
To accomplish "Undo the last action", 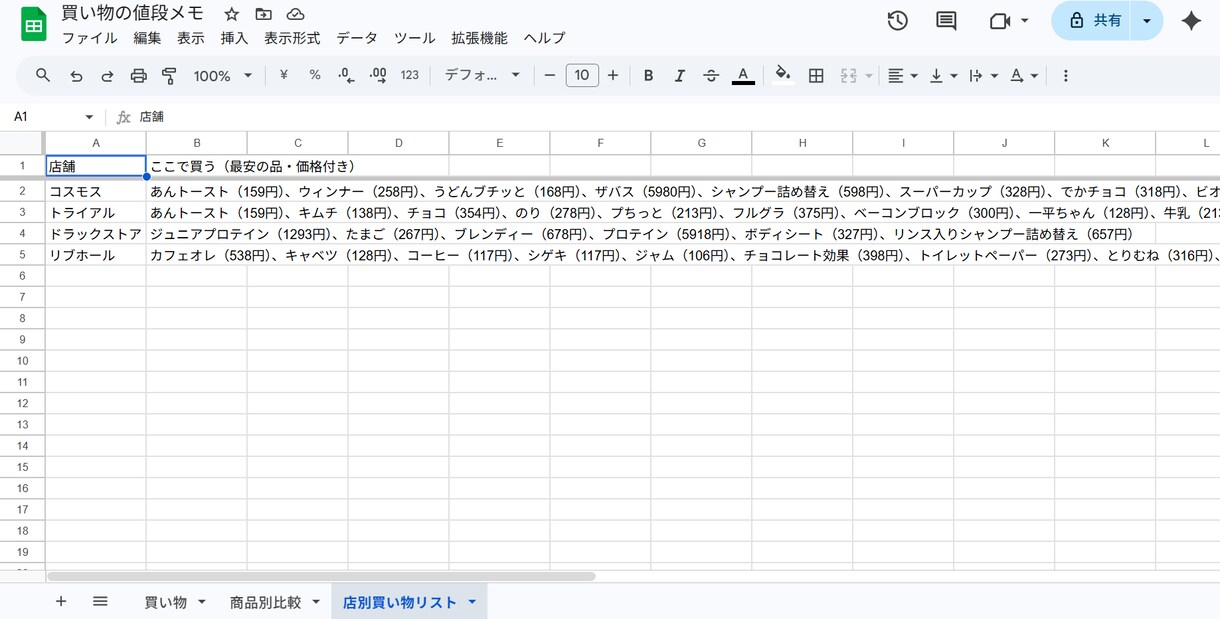I will [76, 75].
